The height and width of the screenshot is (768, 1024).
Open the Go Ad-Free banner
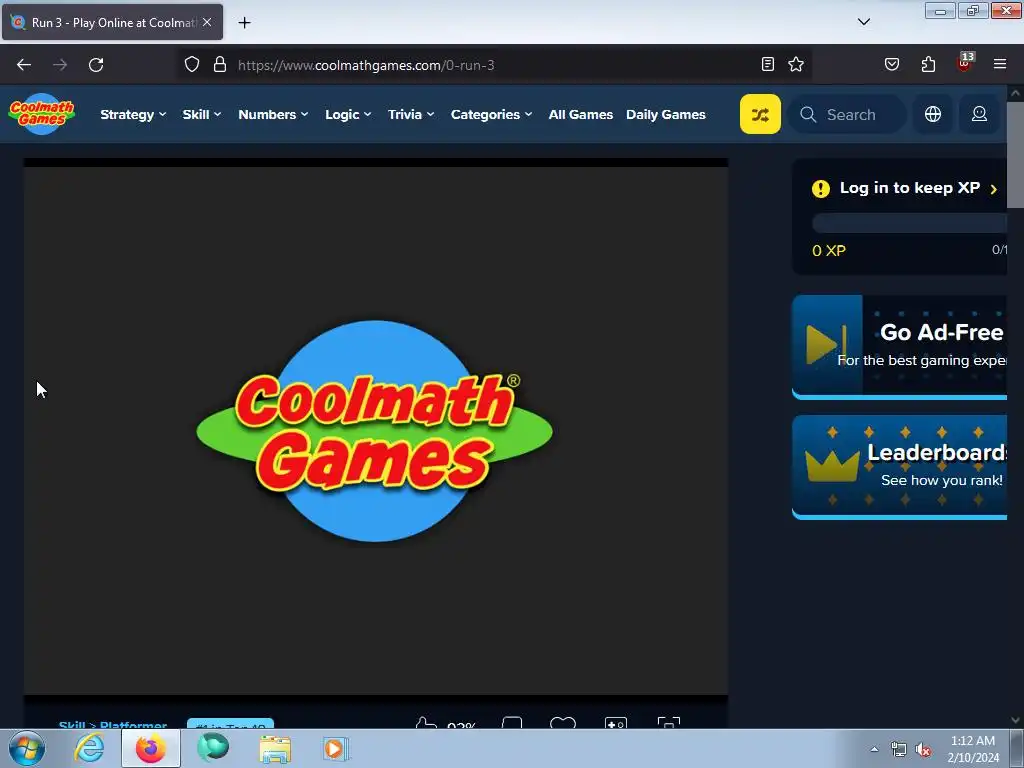[x=899, y=347]
